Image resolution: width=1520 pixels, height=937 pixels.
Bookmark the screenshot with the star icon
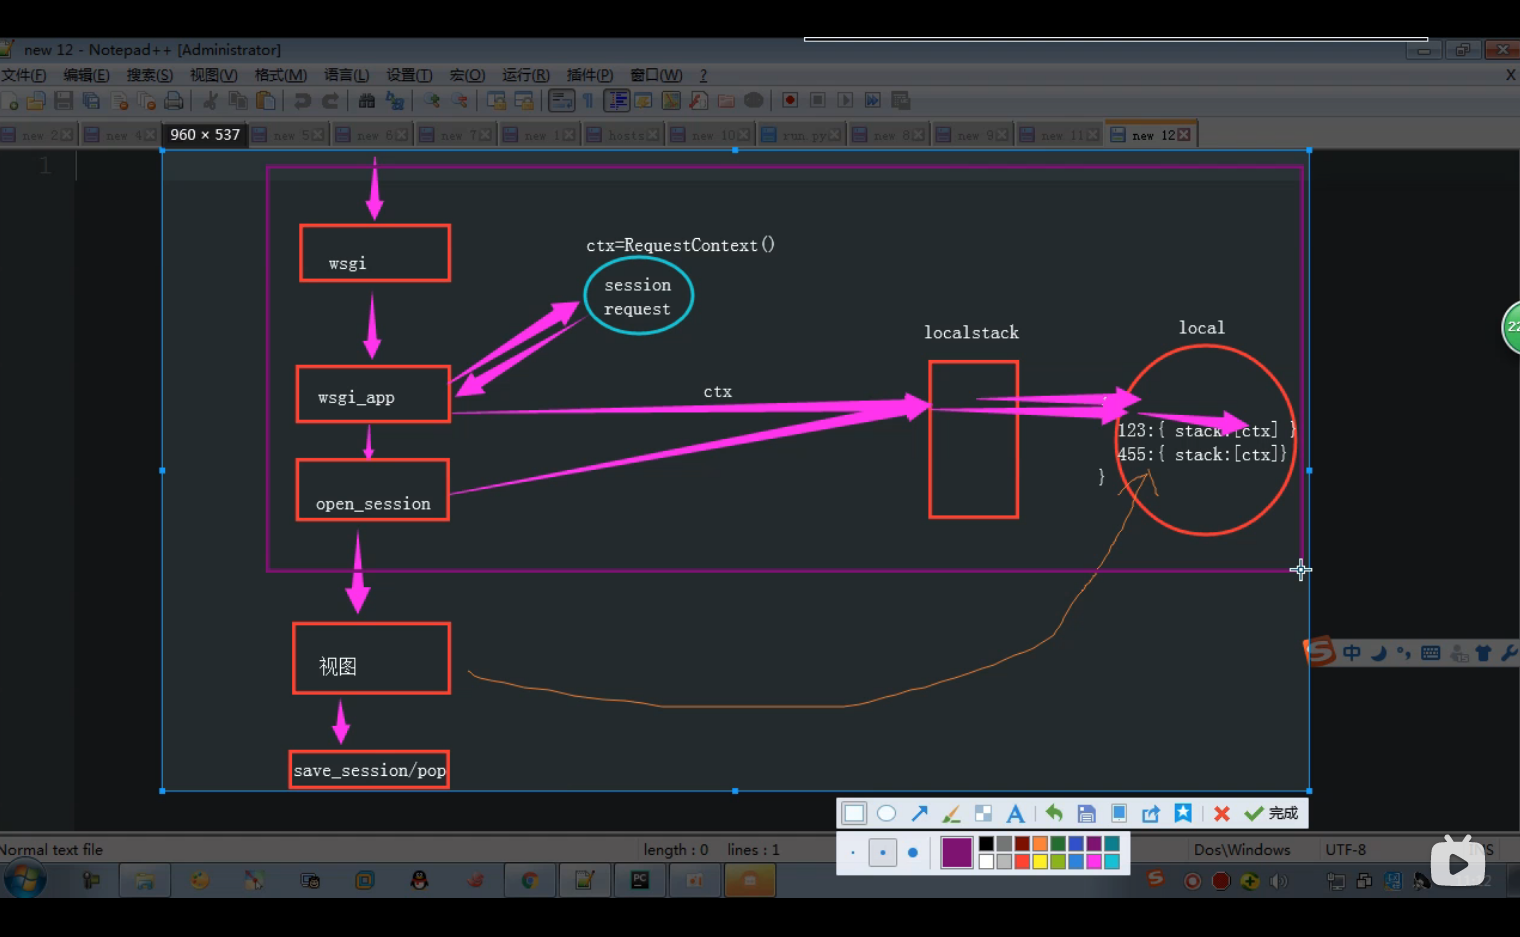[x=1183, y=813]
